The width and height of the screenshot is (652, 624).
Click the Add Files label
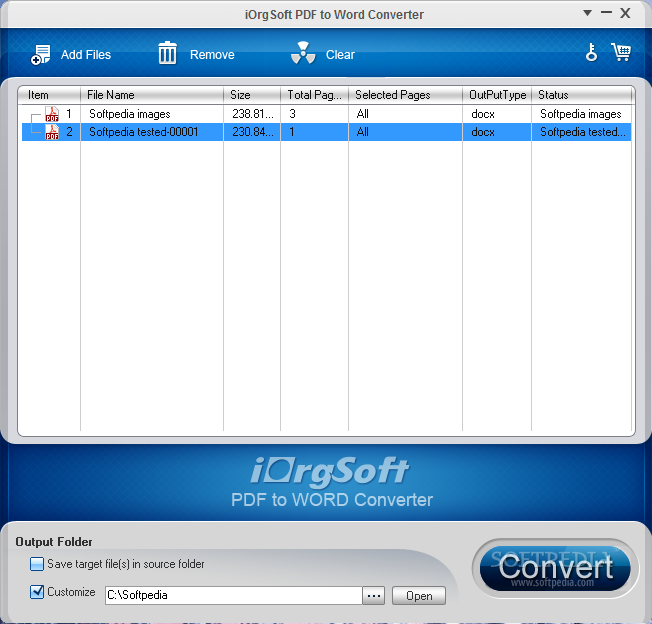(x=86, y=54)
